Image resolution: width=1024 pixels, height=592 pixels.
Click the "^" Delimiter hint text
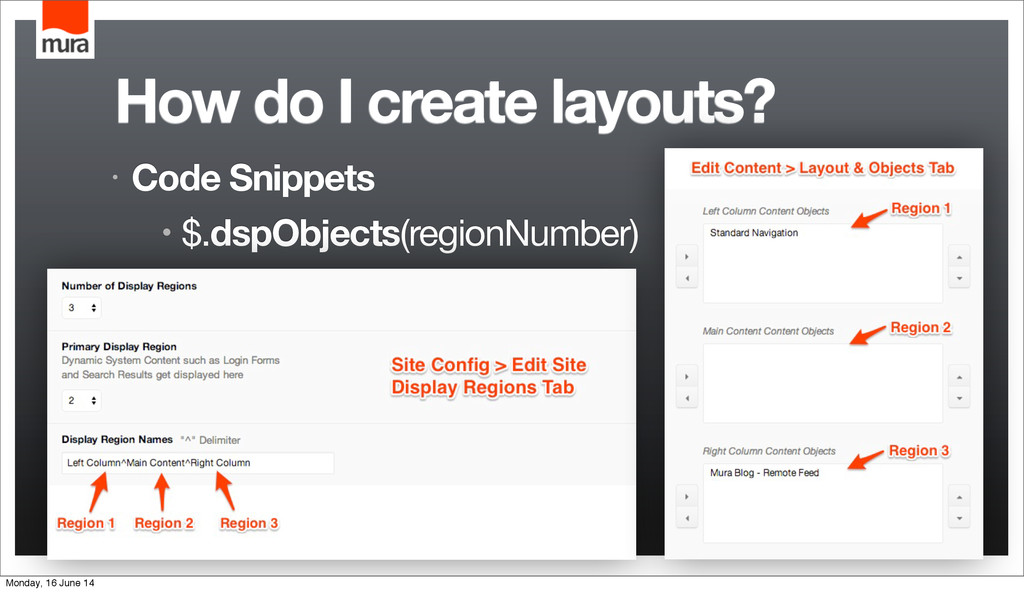click(x=210, y=440)
